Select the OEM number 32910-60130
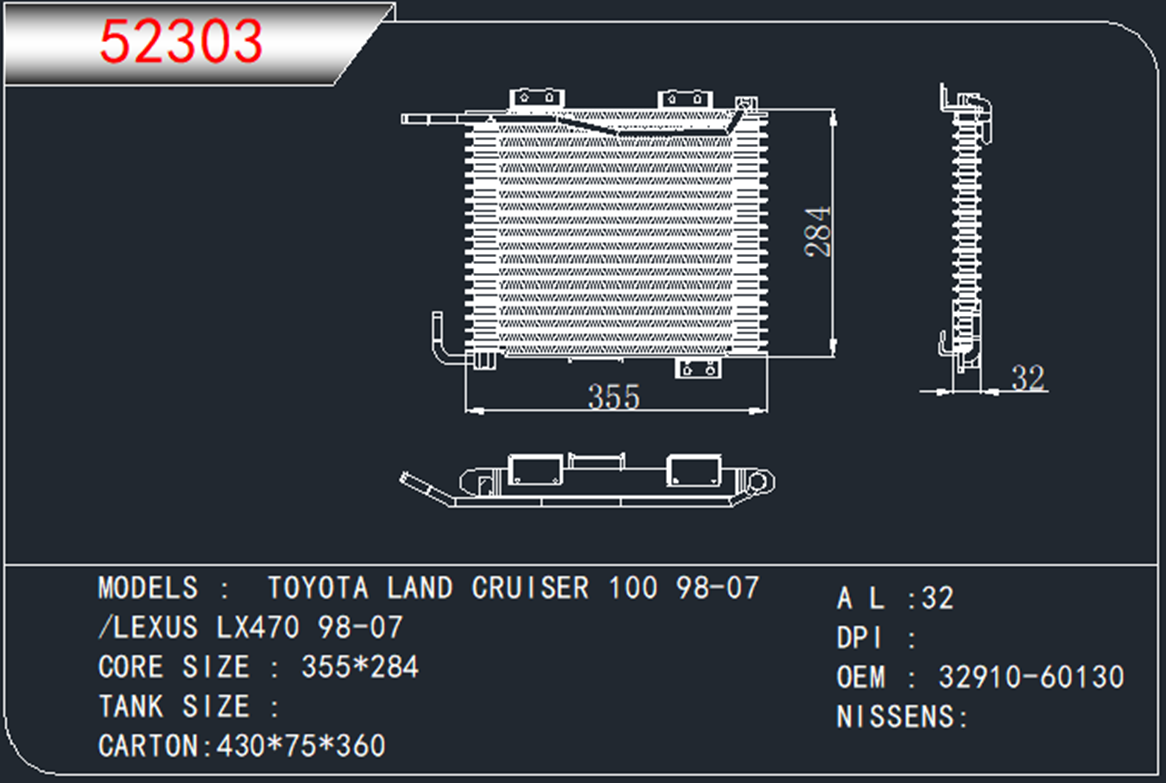The height and width of the screenshot is (783, 1166). pos(1030,677)
